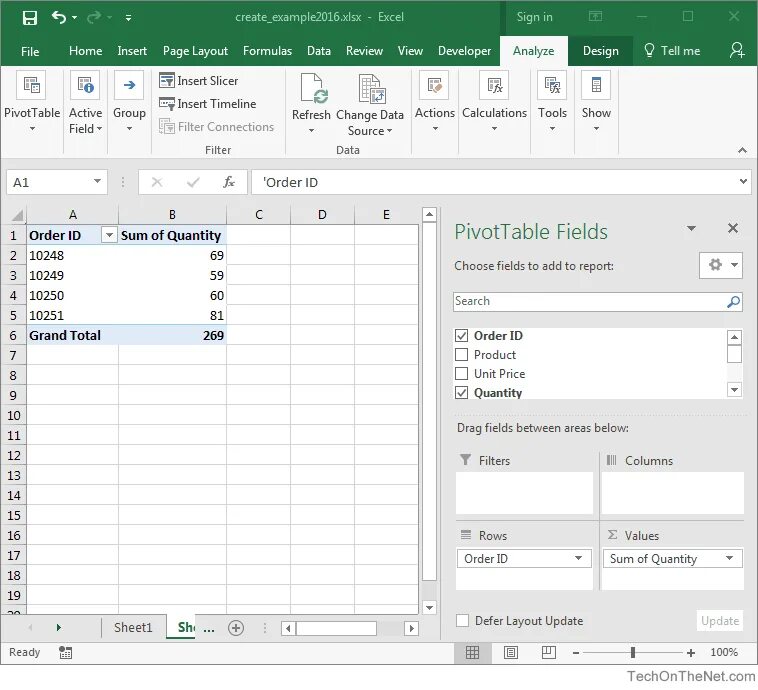Screen dimensions: 758x690
Task: Click the PivotTable fields Search box
Action: (x=598, y=301)
